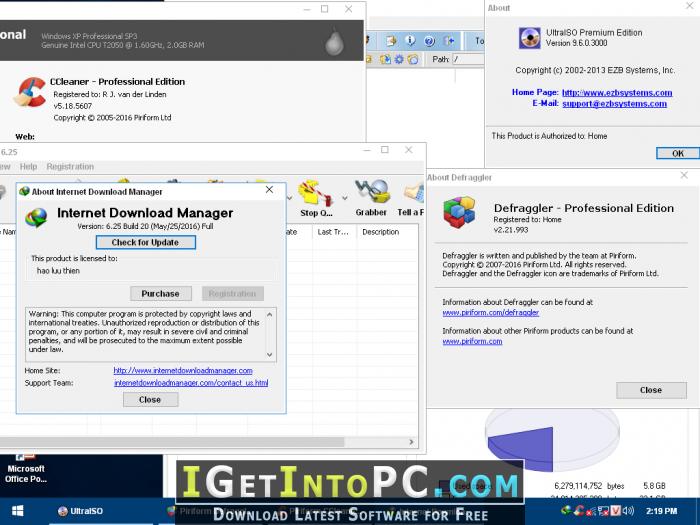Click the UltraISO Path input field

(469, 59)
